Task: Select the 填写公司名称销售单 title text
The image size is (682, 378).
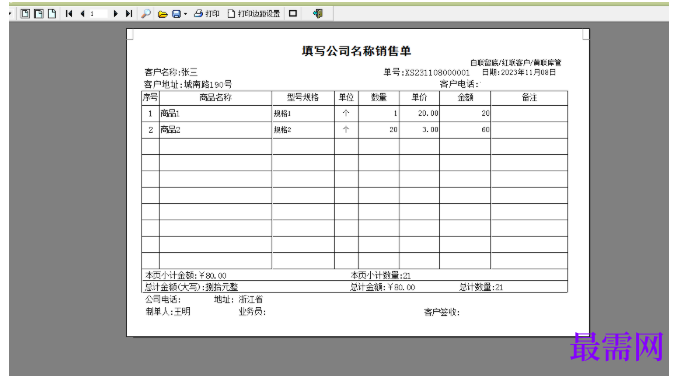Action: (x=357, y=51)
